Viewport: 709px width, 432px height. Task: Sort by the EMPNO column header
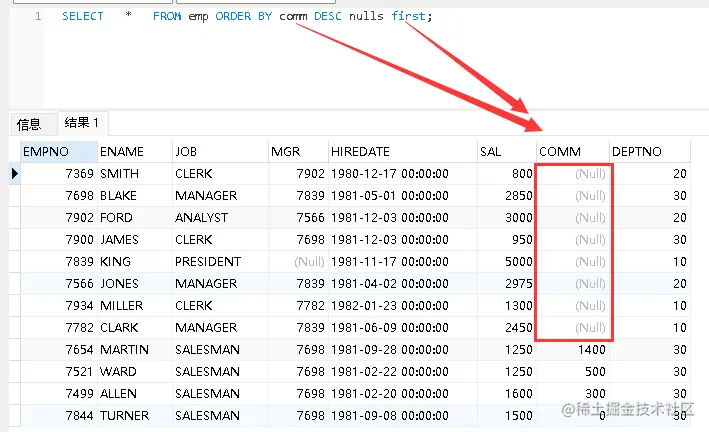click(59, 152)
